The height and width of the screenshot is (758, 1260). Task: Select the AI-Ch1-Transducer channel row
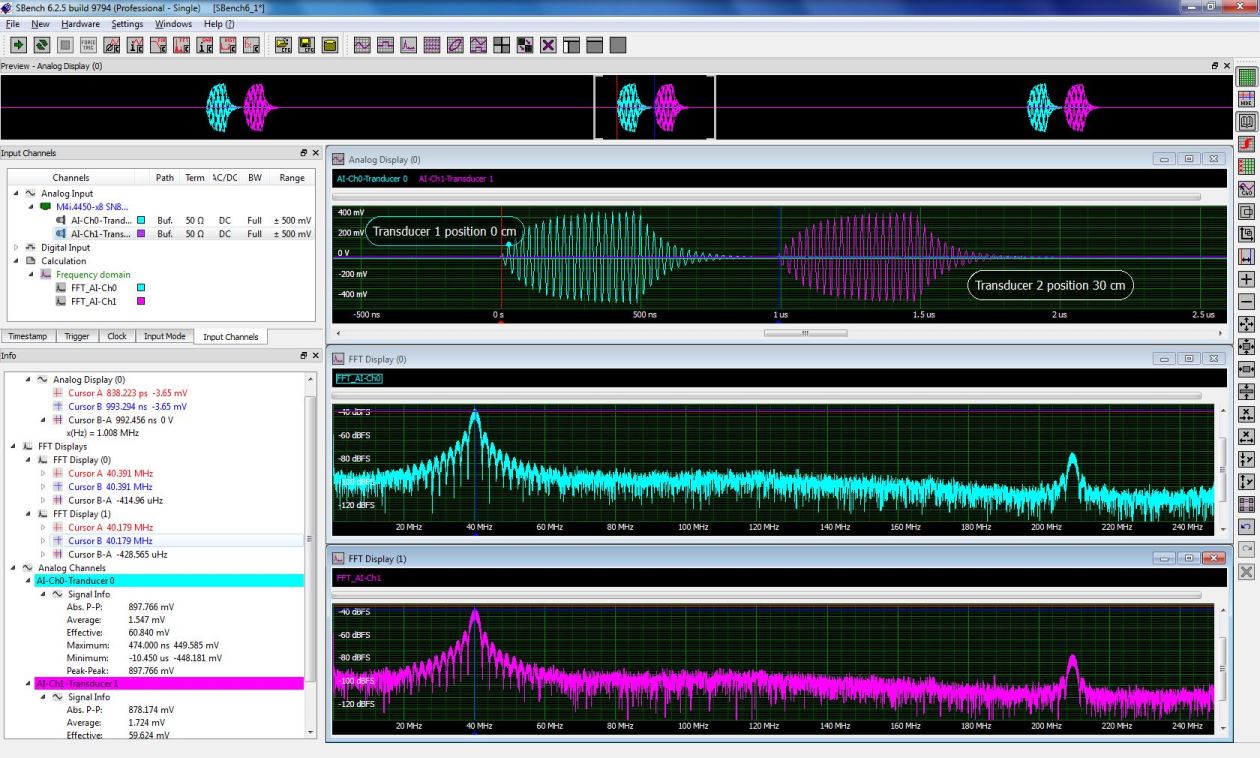100,233
